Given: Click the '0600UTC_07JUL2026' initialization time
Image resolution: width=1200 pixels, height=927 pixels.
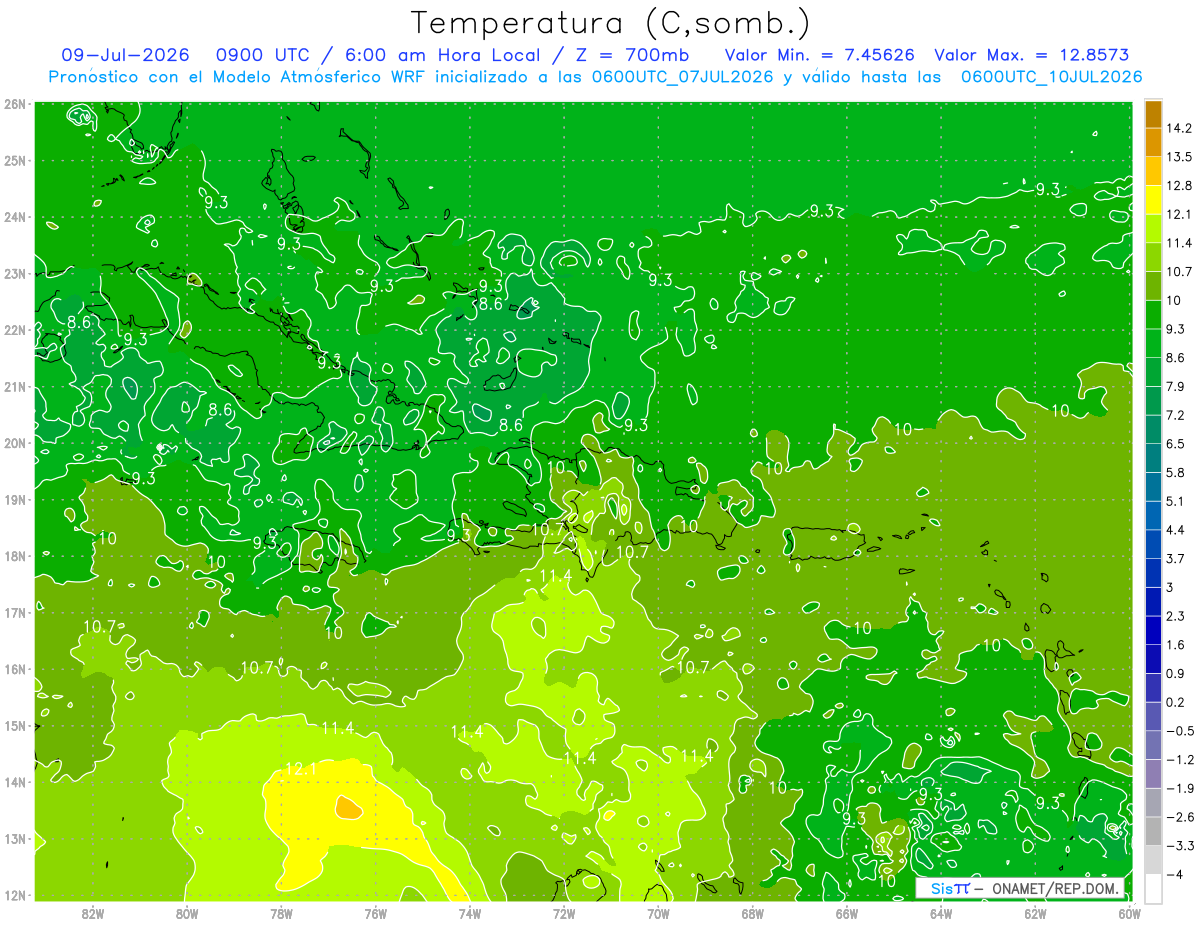Looking at the screenshot, I should (x=682, y=76).
